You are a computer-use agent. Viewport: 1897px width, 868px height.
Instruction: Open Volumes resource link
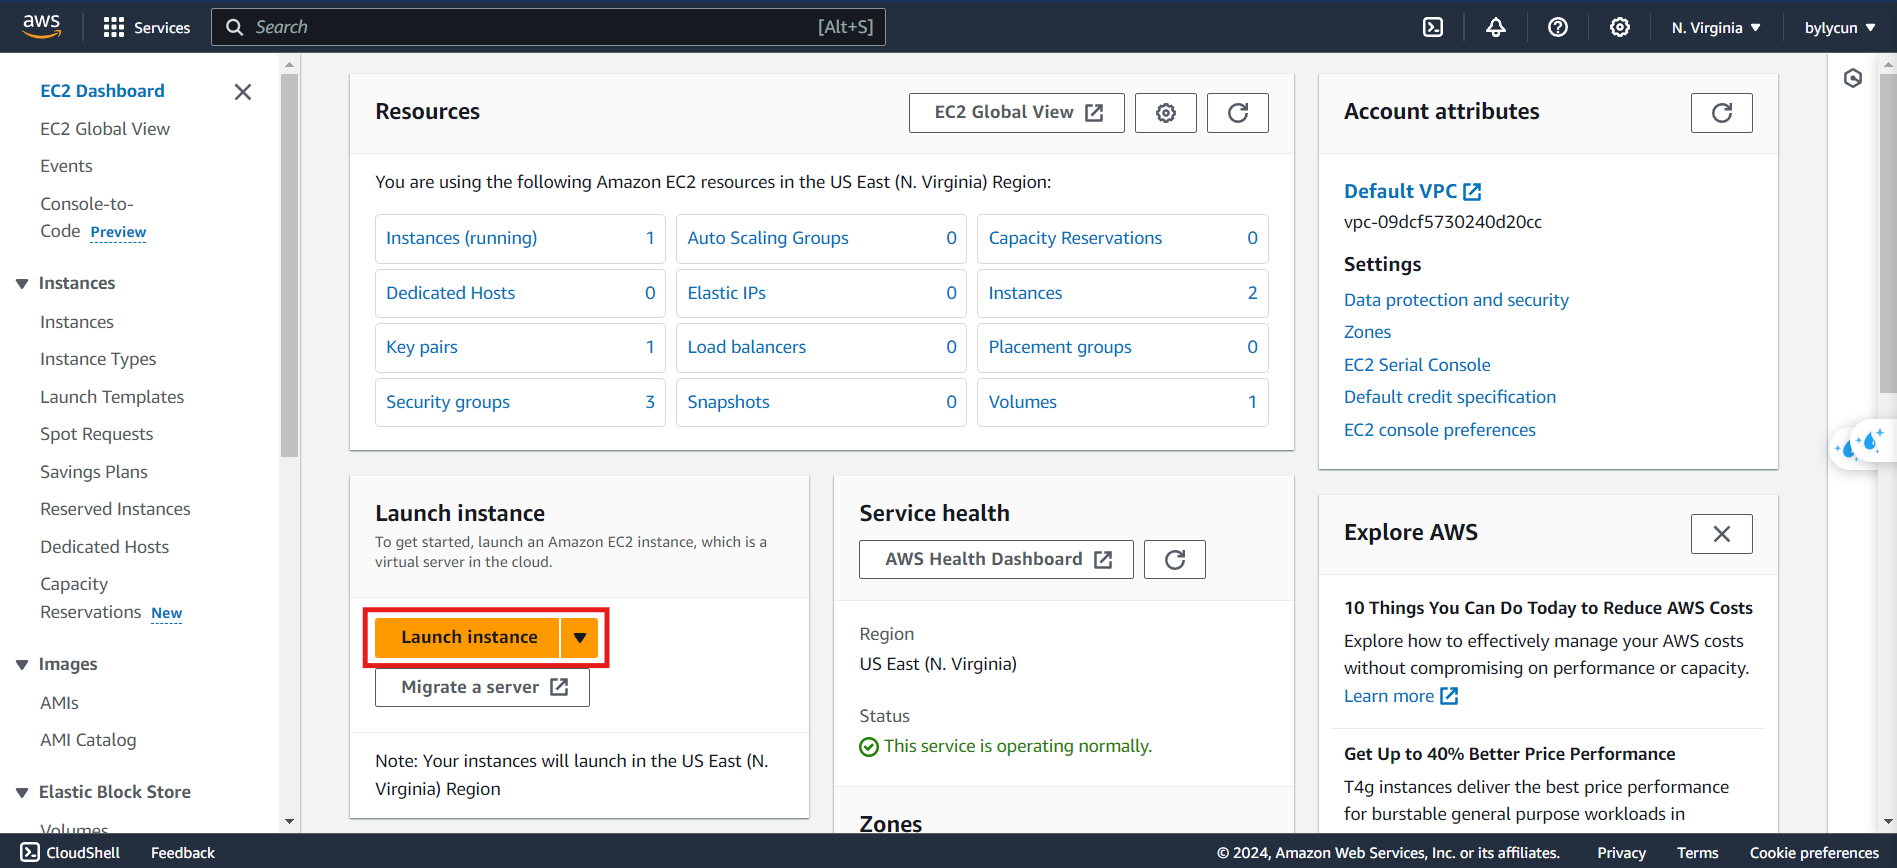pos(1022,402)
